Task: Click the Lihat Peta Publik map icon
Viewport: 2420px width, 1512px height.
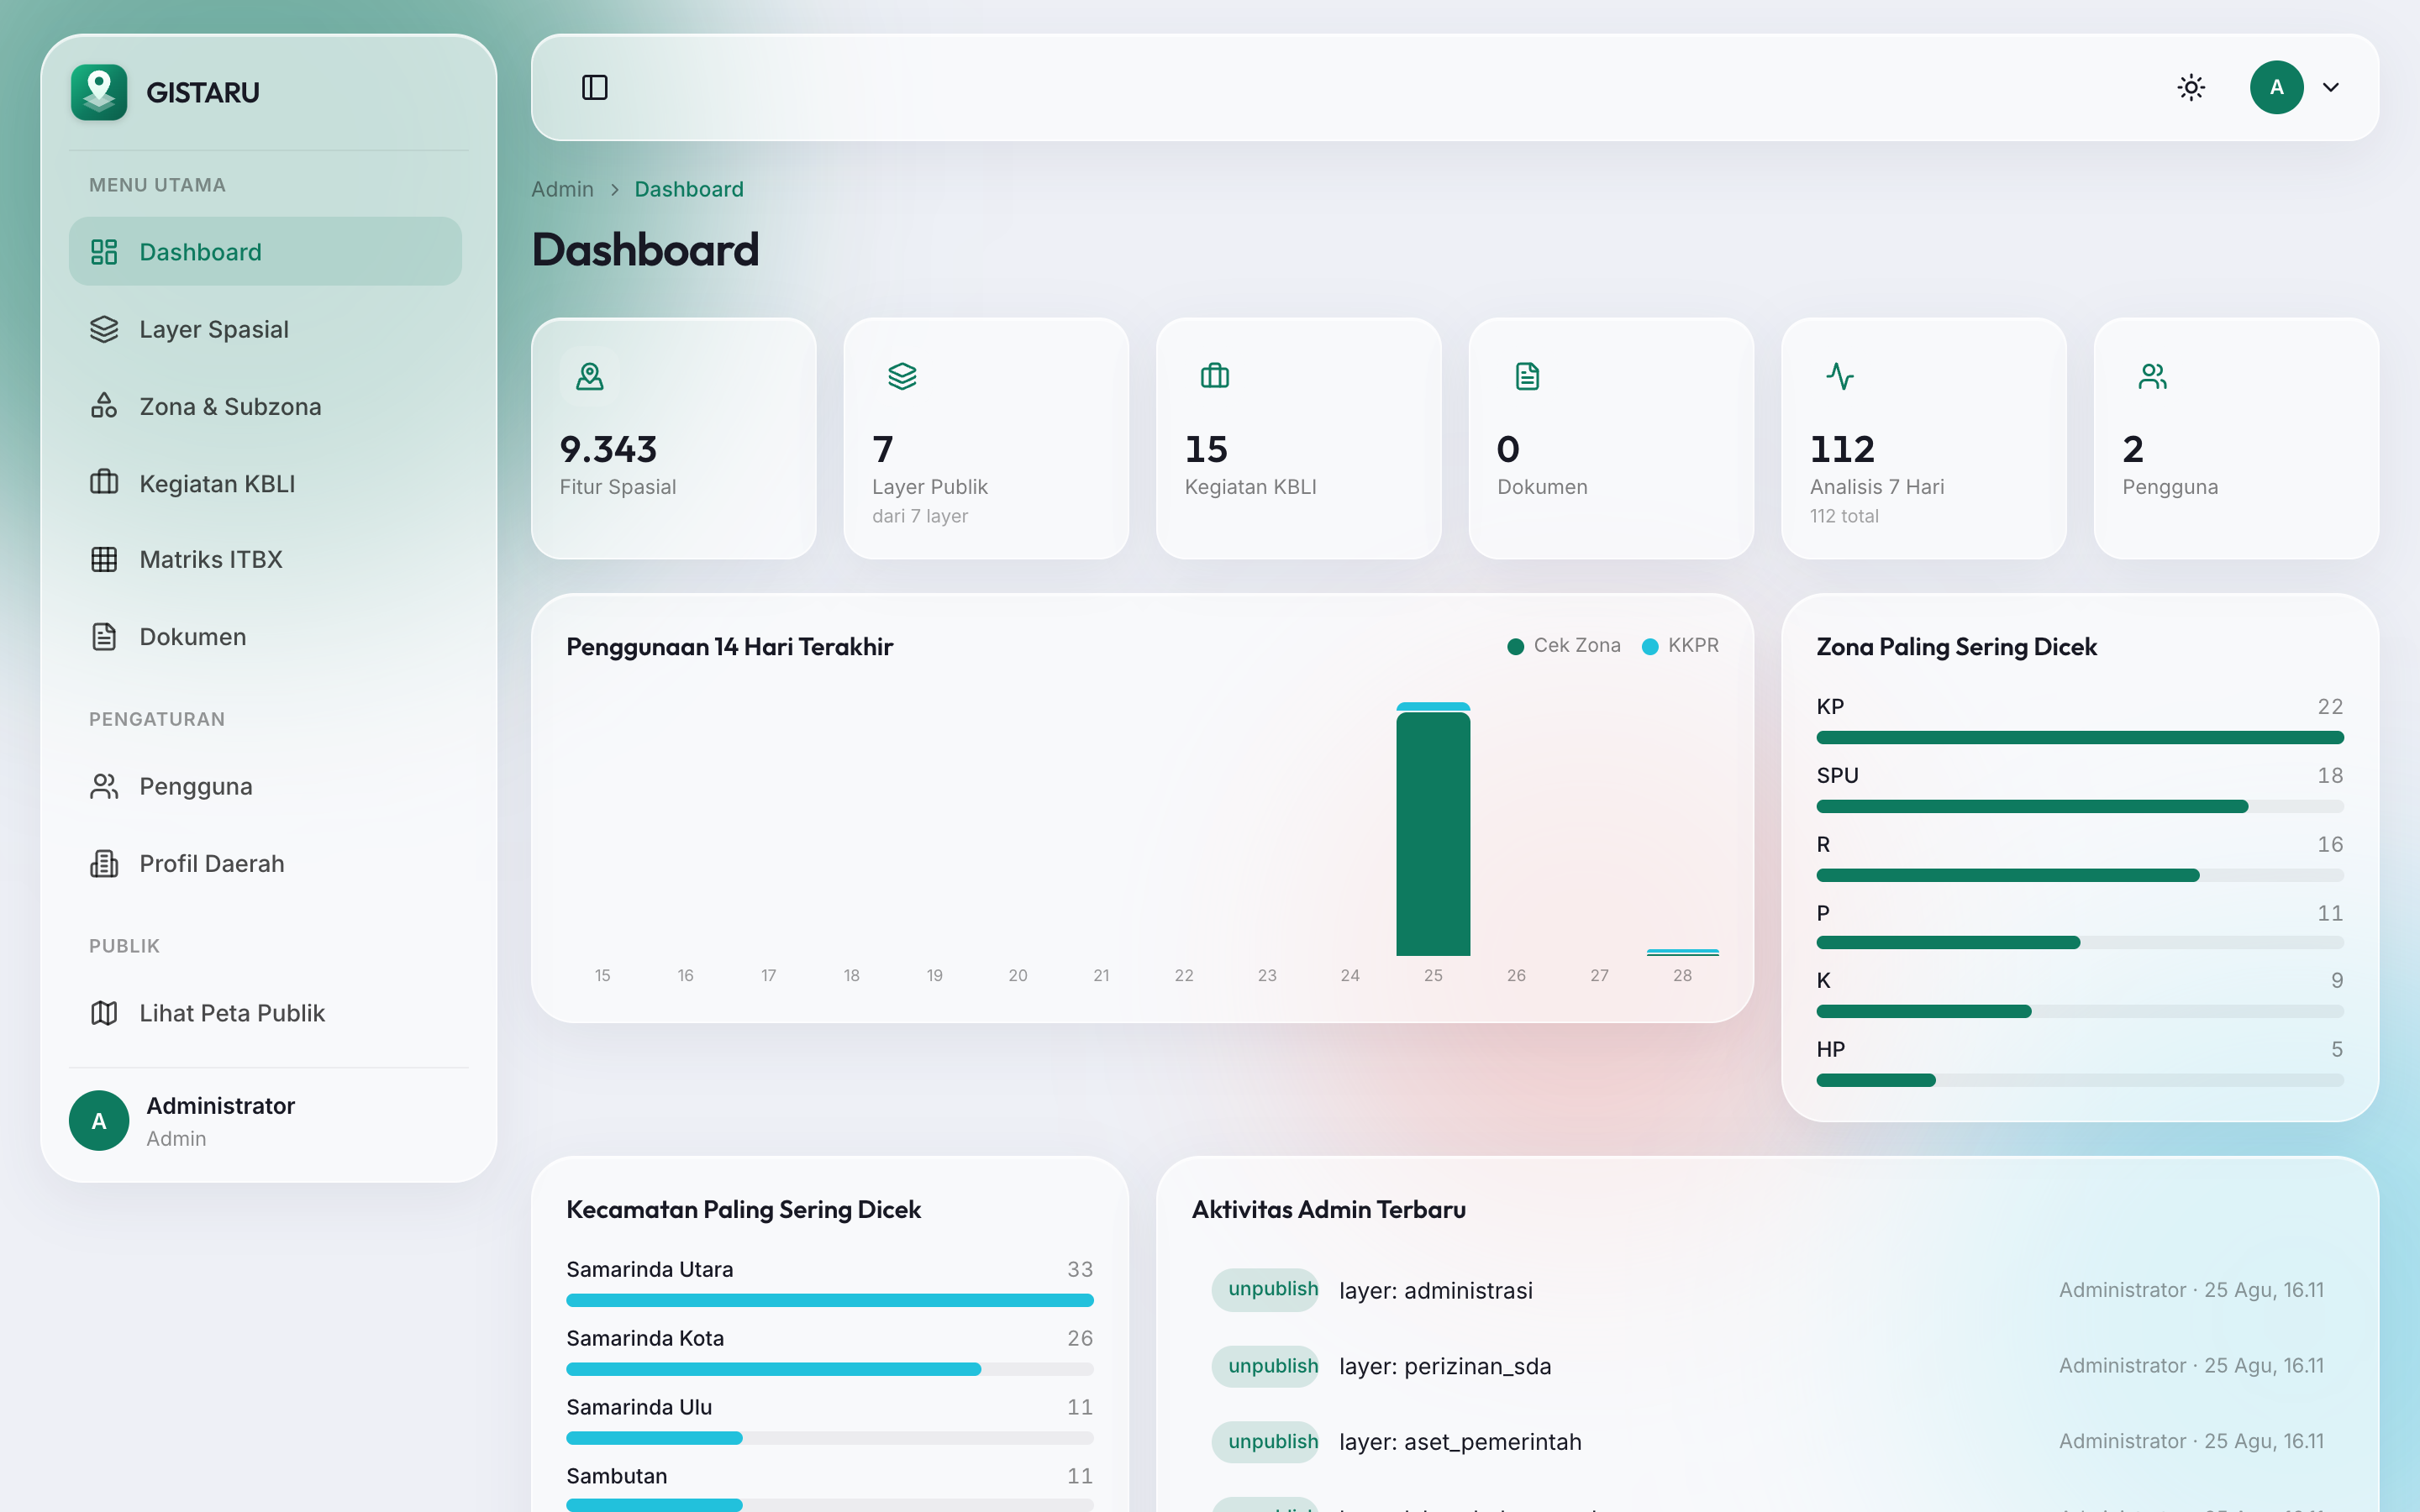Action: coord(104,1013)
